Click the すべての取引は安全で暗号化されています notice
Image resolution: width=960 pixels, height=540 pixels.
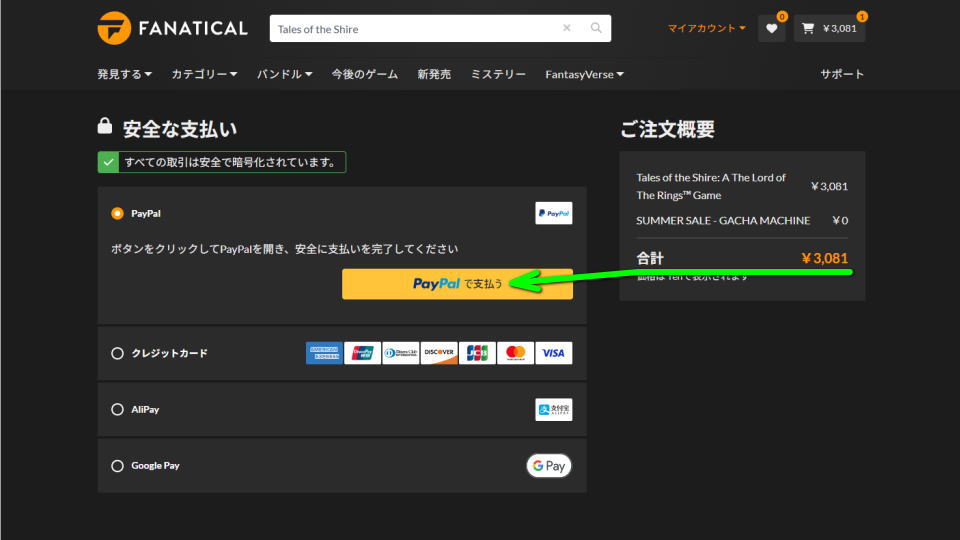(x=222, y=162)
